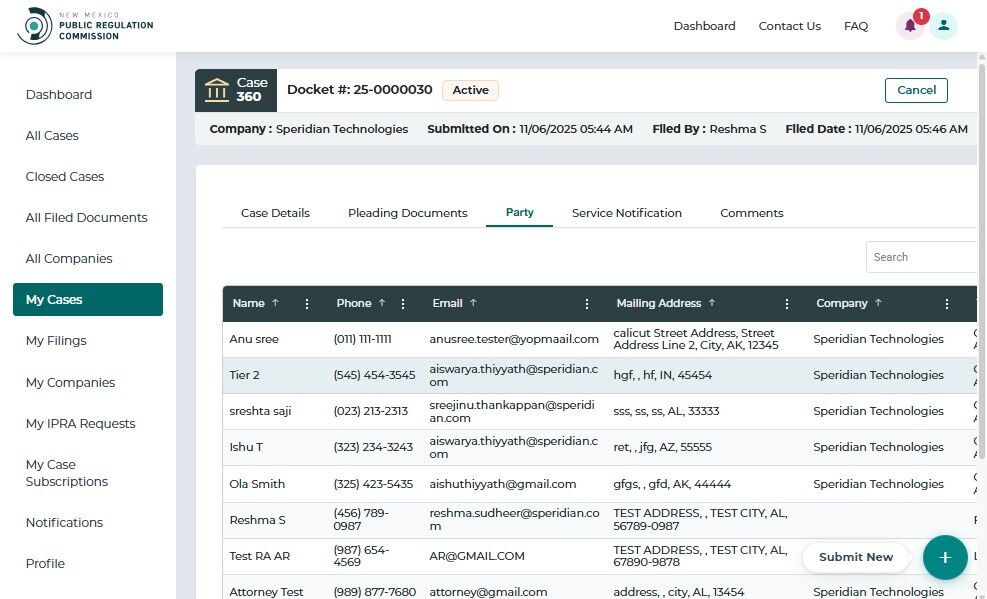Select the Ishu T name cell
This screenshot has width=987, height=599.
(246, 447)
